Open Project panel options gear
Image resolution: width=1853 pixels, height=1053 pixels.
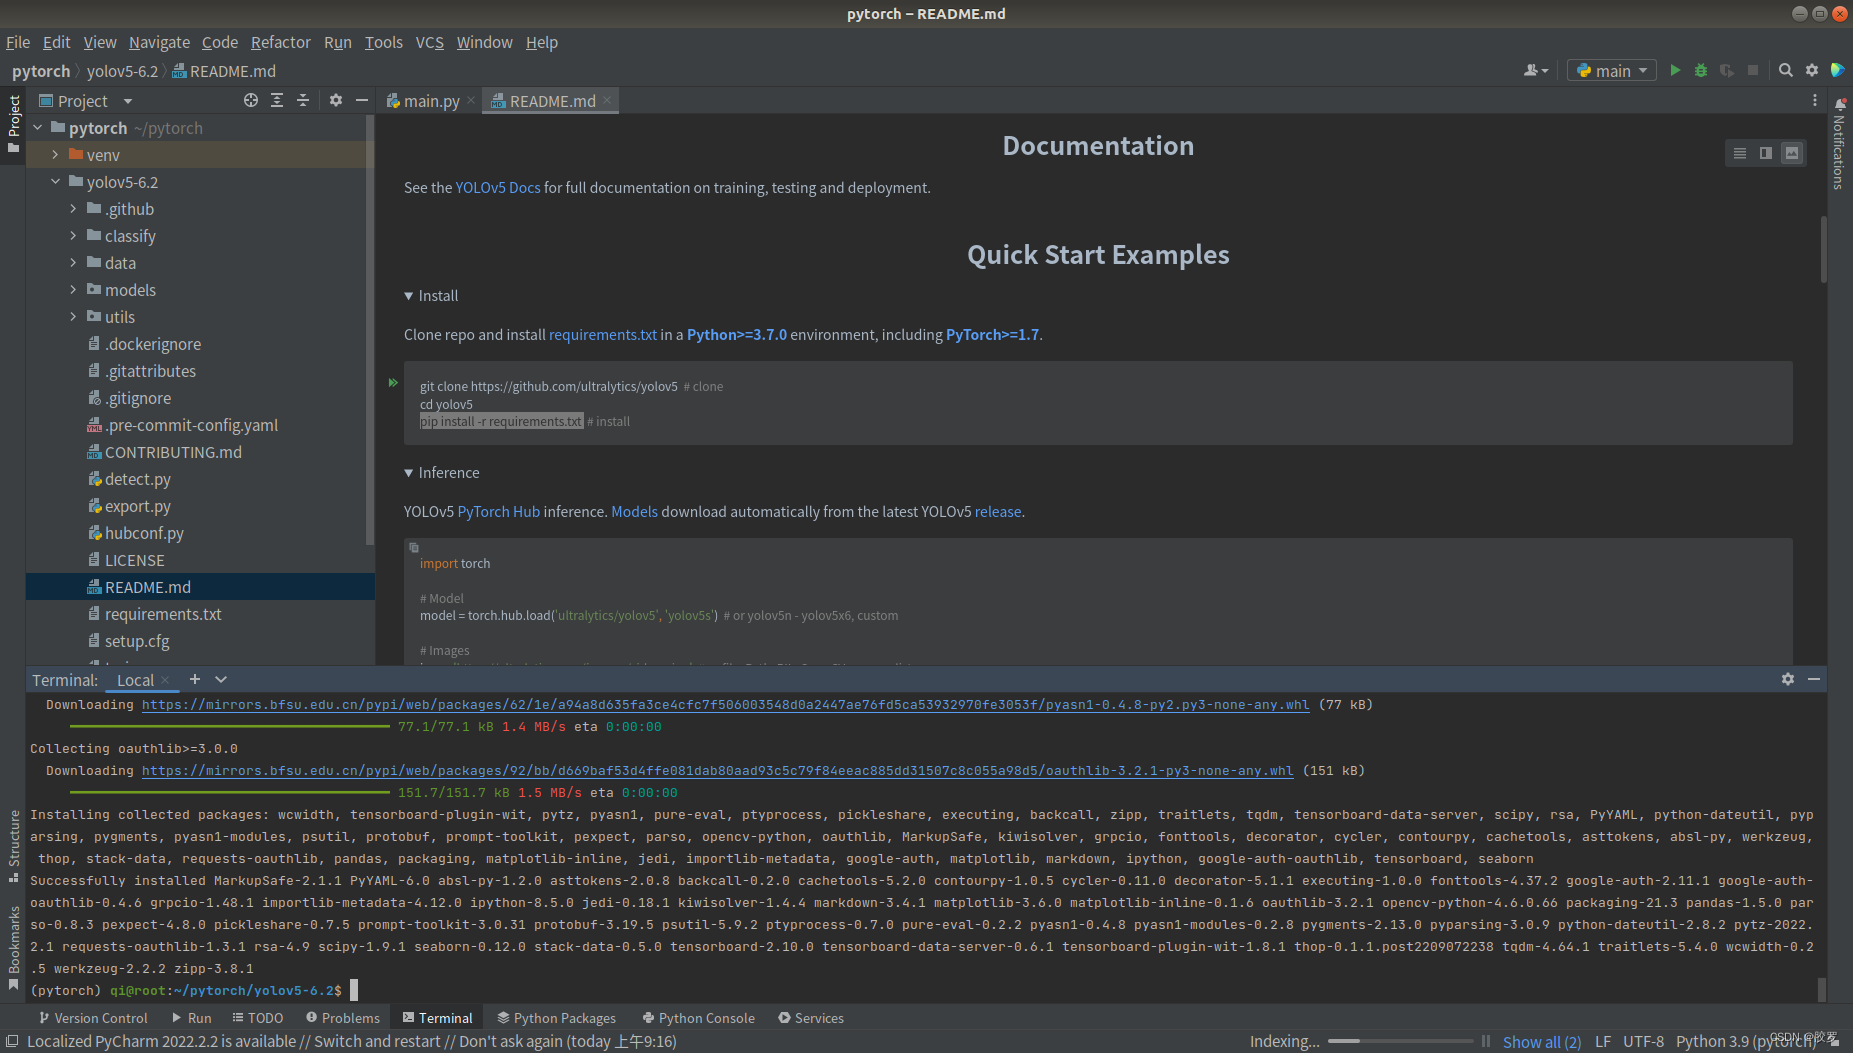336,100
